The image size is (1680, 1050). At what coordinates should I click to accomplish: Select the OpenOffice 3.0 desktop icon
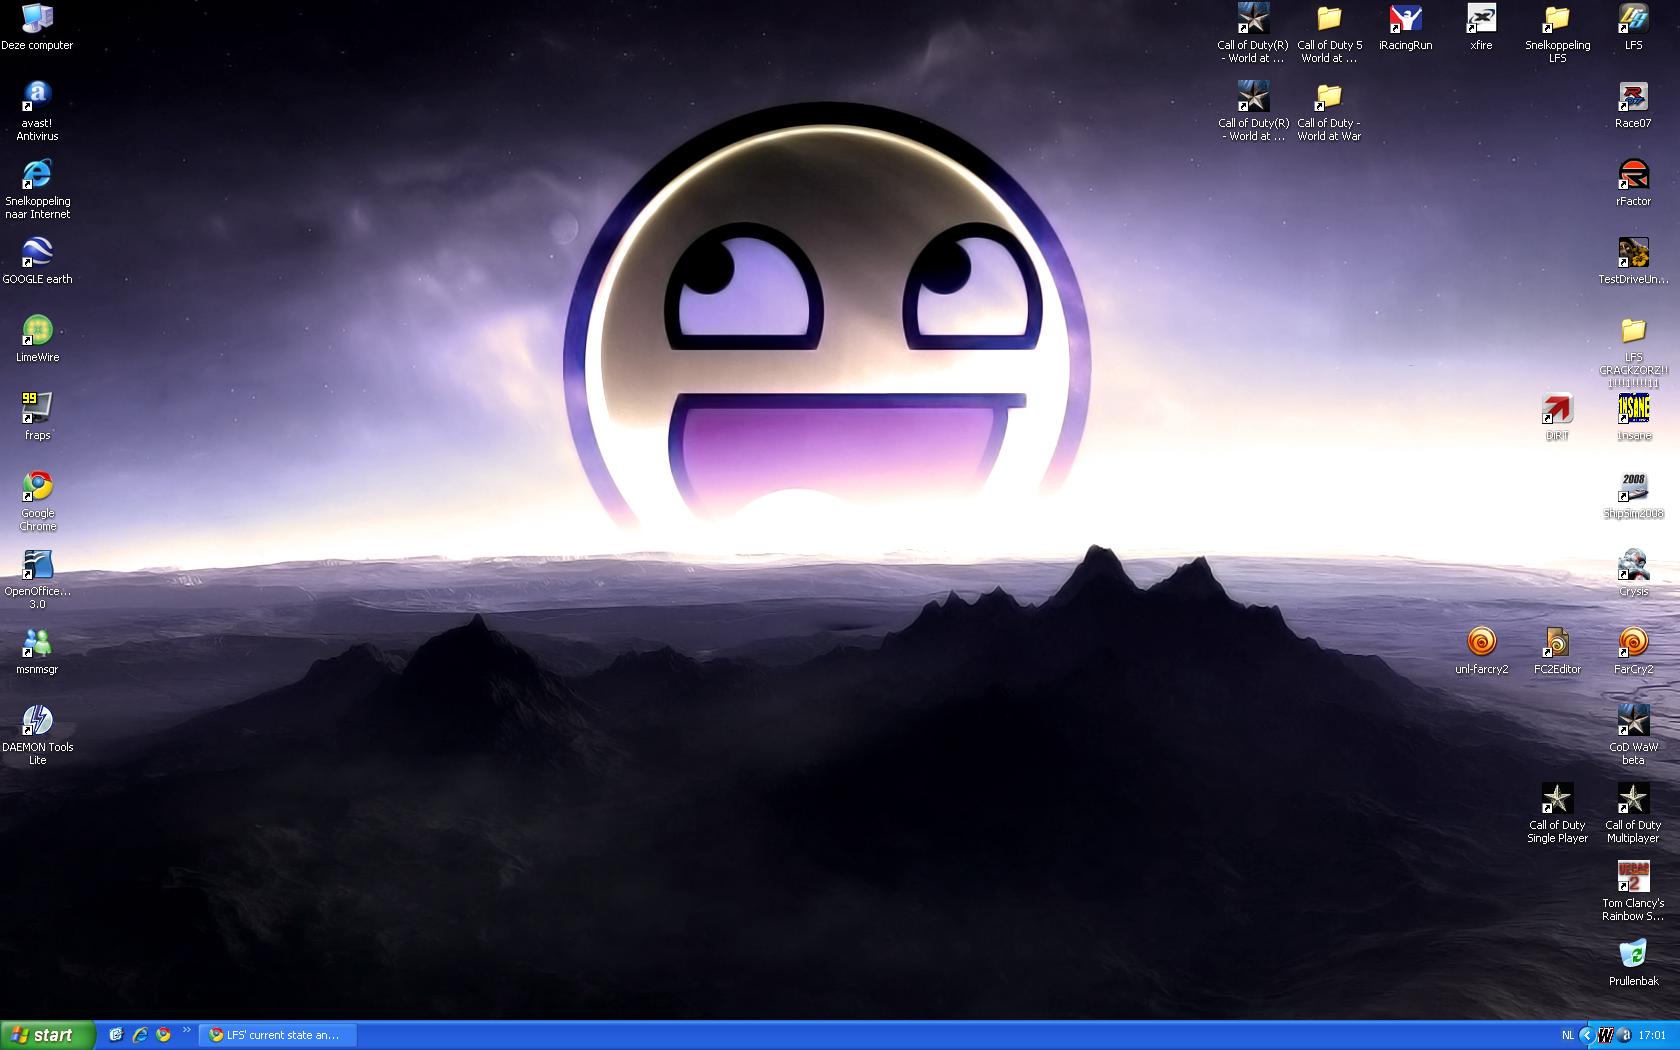[37, 579]
